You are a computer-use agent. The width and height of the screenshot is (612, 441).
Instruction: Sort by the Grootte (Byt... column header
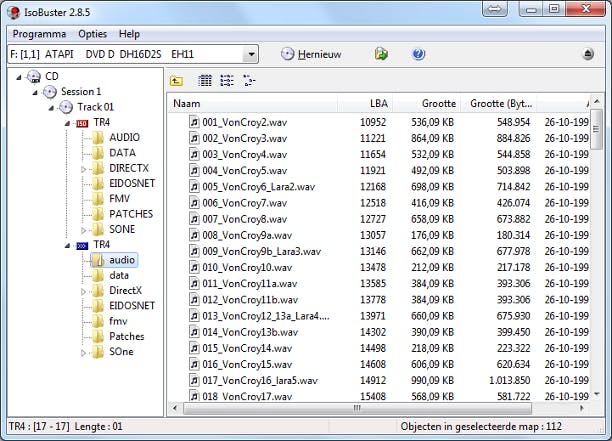(499, 103)
